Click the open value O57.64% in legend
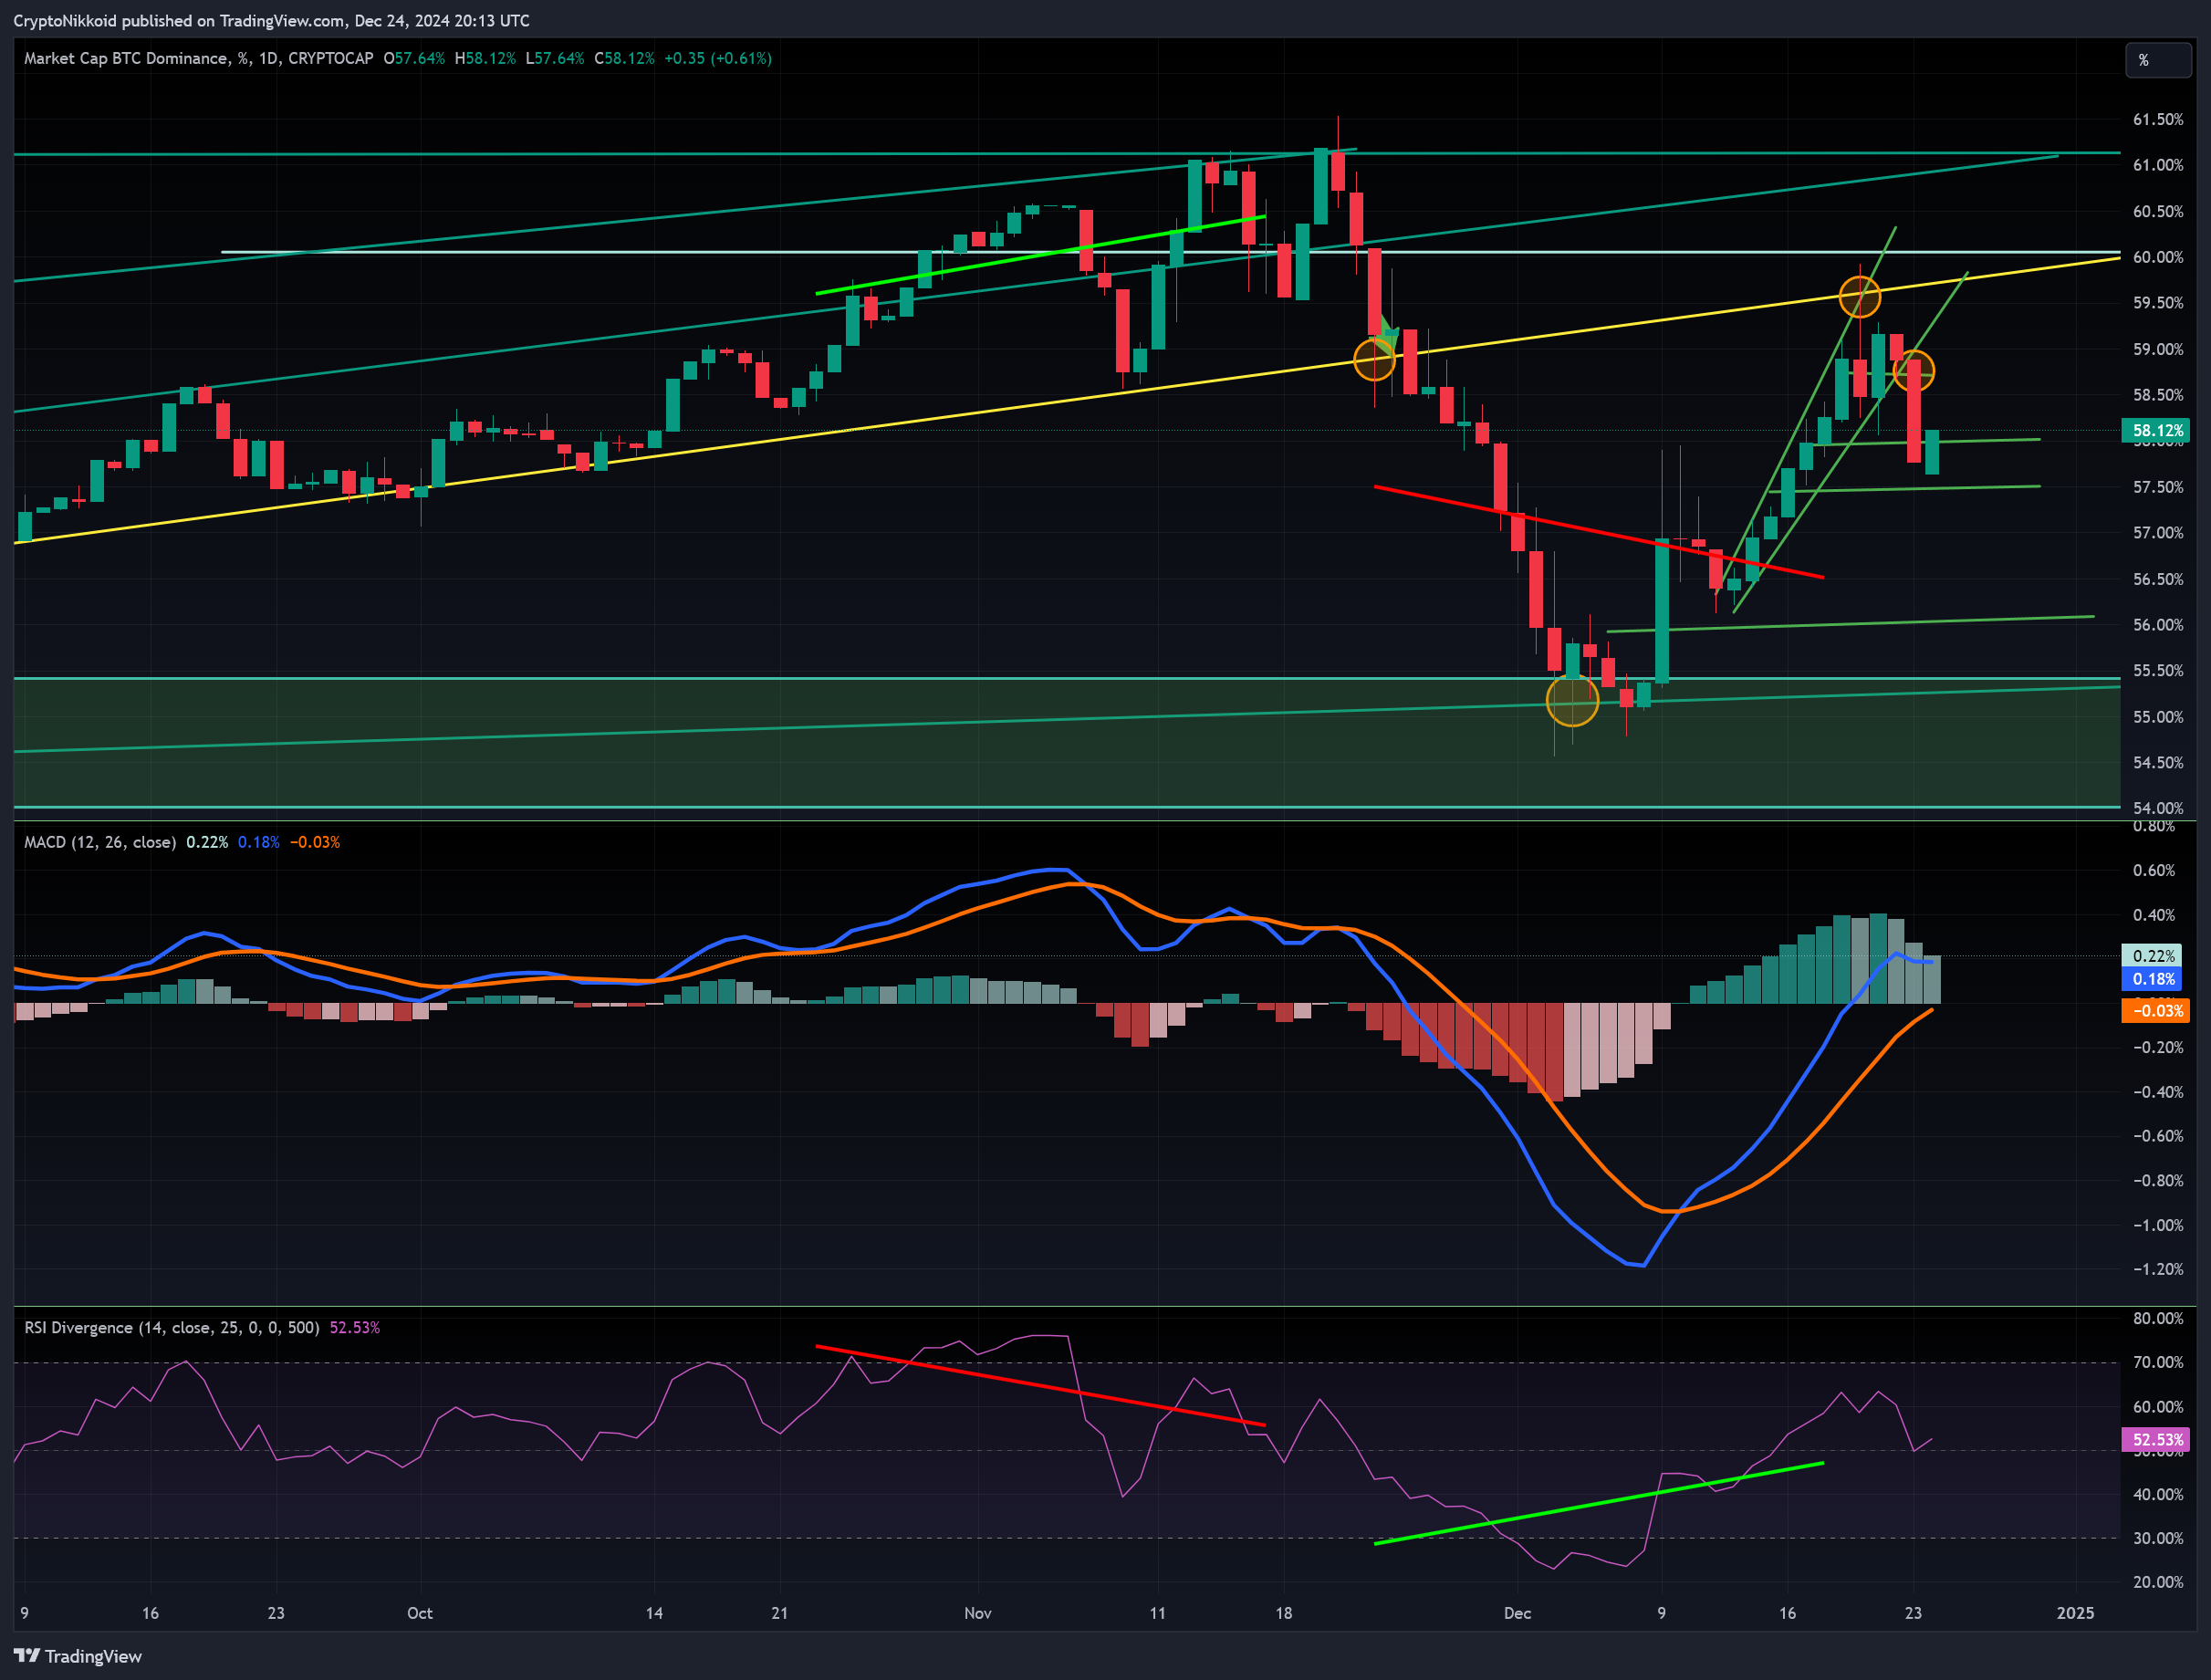The height and width of the screenshot is (1680, 2211). [x=414, y=58]
